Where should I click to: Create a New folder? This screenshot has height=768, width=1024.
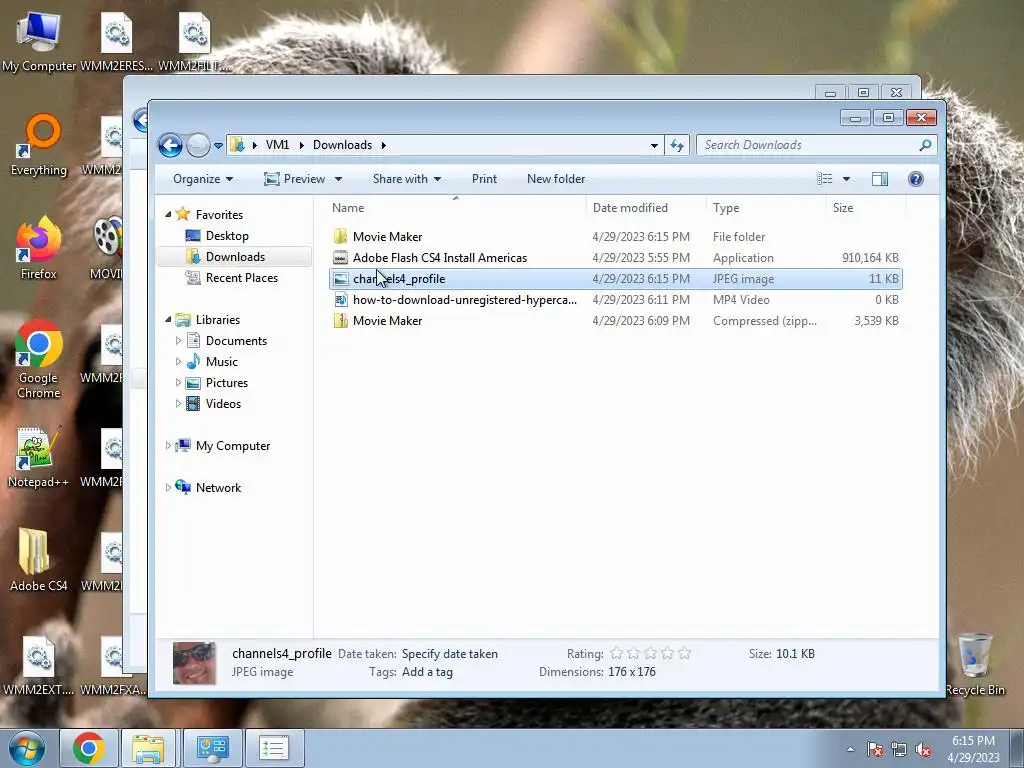pos(556,179)
